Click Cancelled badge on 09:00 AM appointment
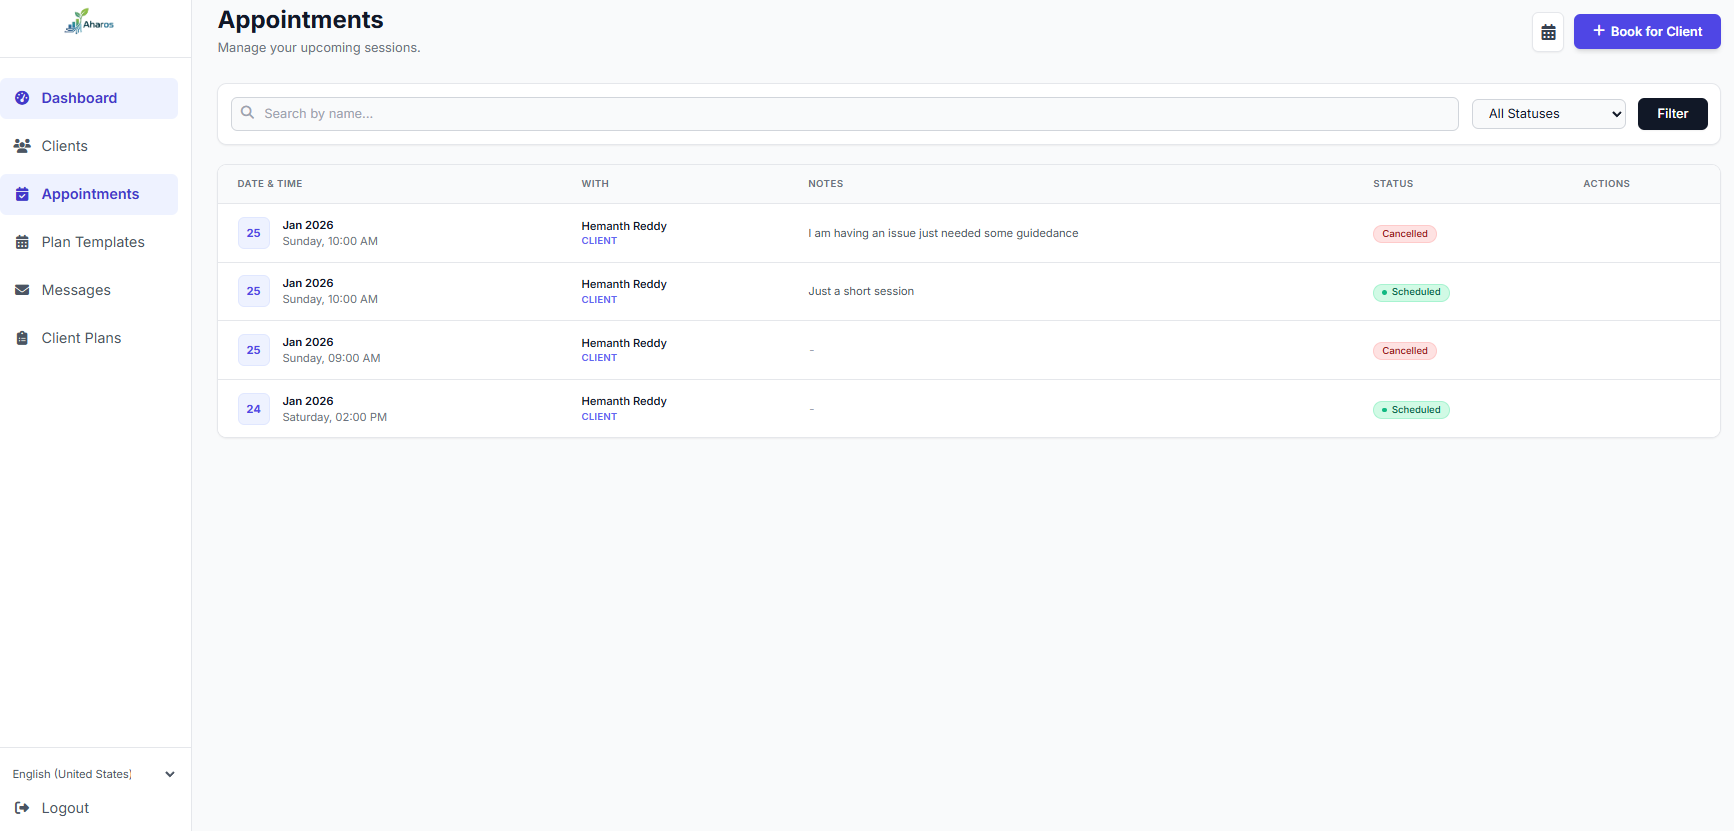 tap(1404, 351)
